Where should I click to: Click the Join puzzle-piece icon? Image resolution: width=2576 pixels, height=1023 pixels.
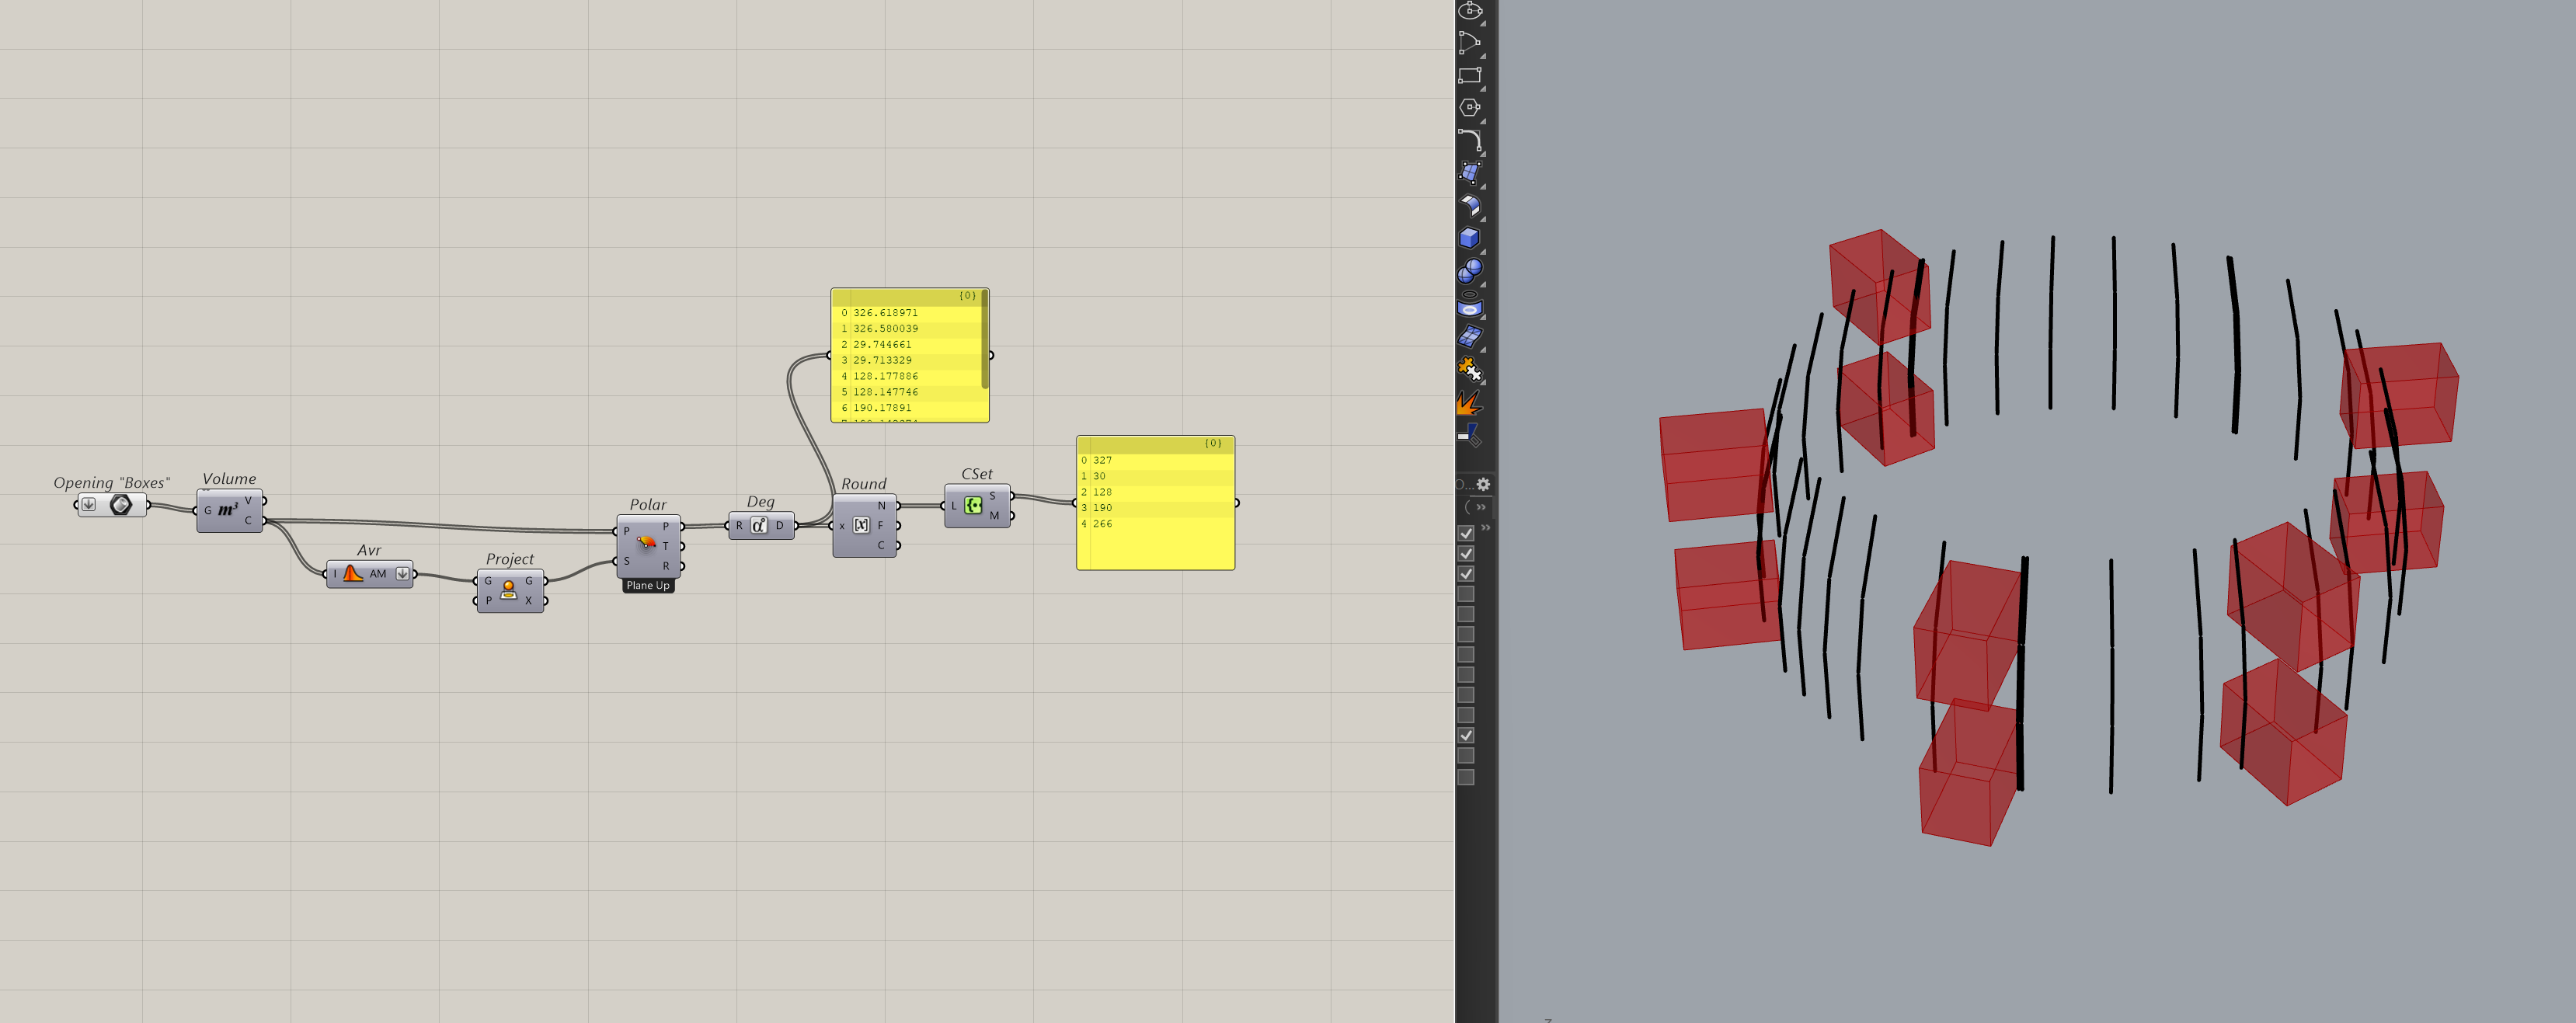(1468, 369)
